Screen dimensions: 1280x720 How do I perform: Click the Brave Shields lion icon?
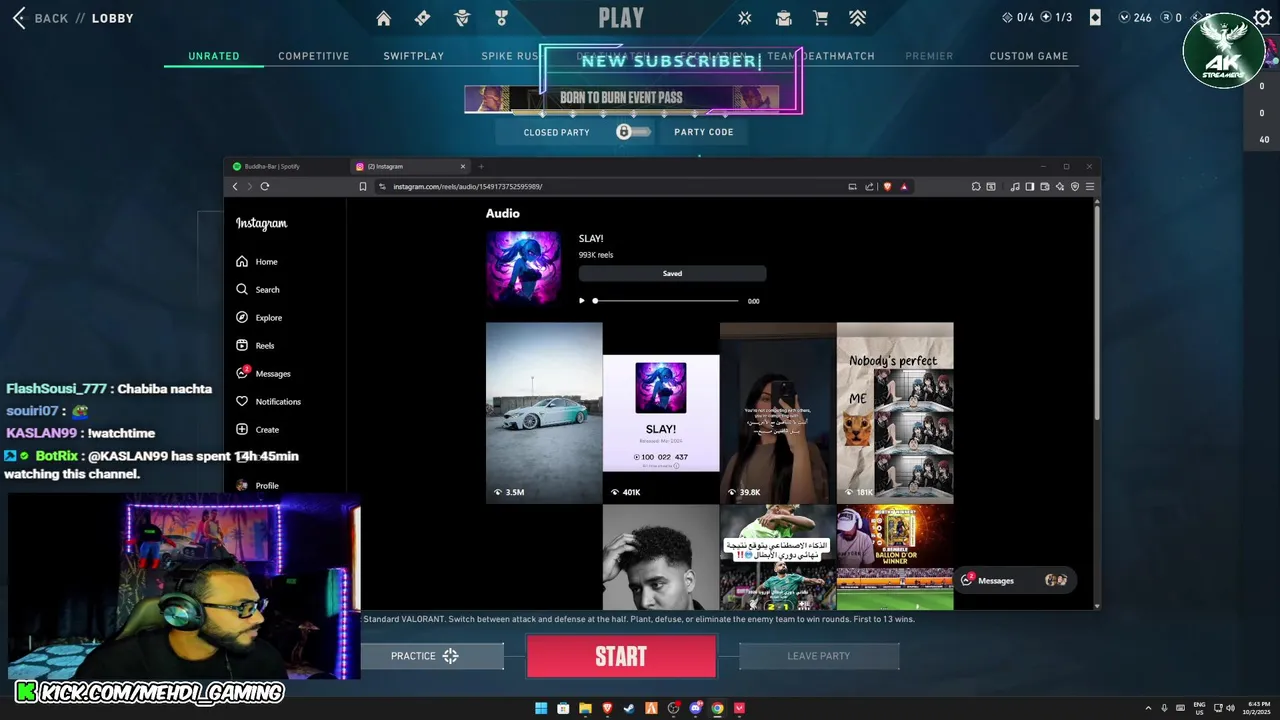click(x=886, y=186)
